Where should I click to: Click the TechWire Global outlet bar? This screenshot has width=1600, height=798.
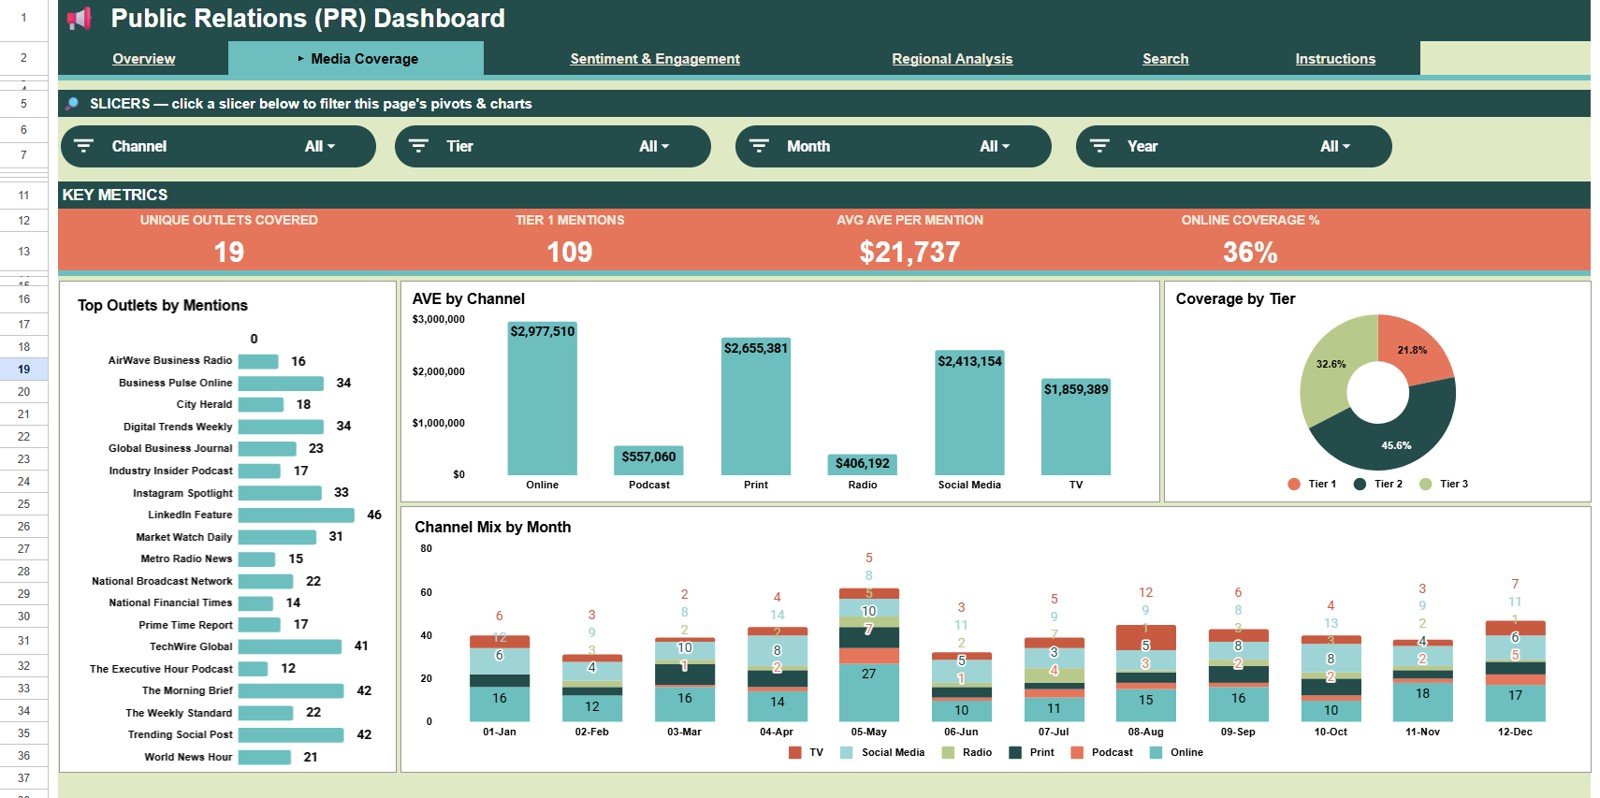tap(290, 647)
